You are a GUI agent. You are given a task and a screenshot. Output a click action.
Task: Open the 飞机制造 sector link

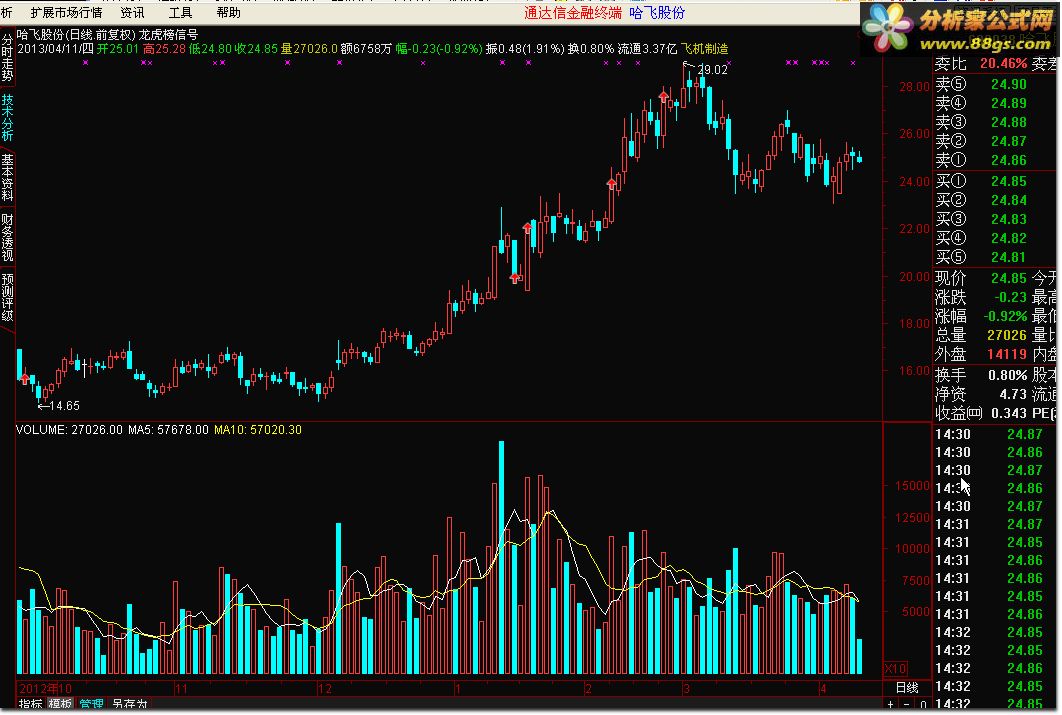tap(704, 49)
